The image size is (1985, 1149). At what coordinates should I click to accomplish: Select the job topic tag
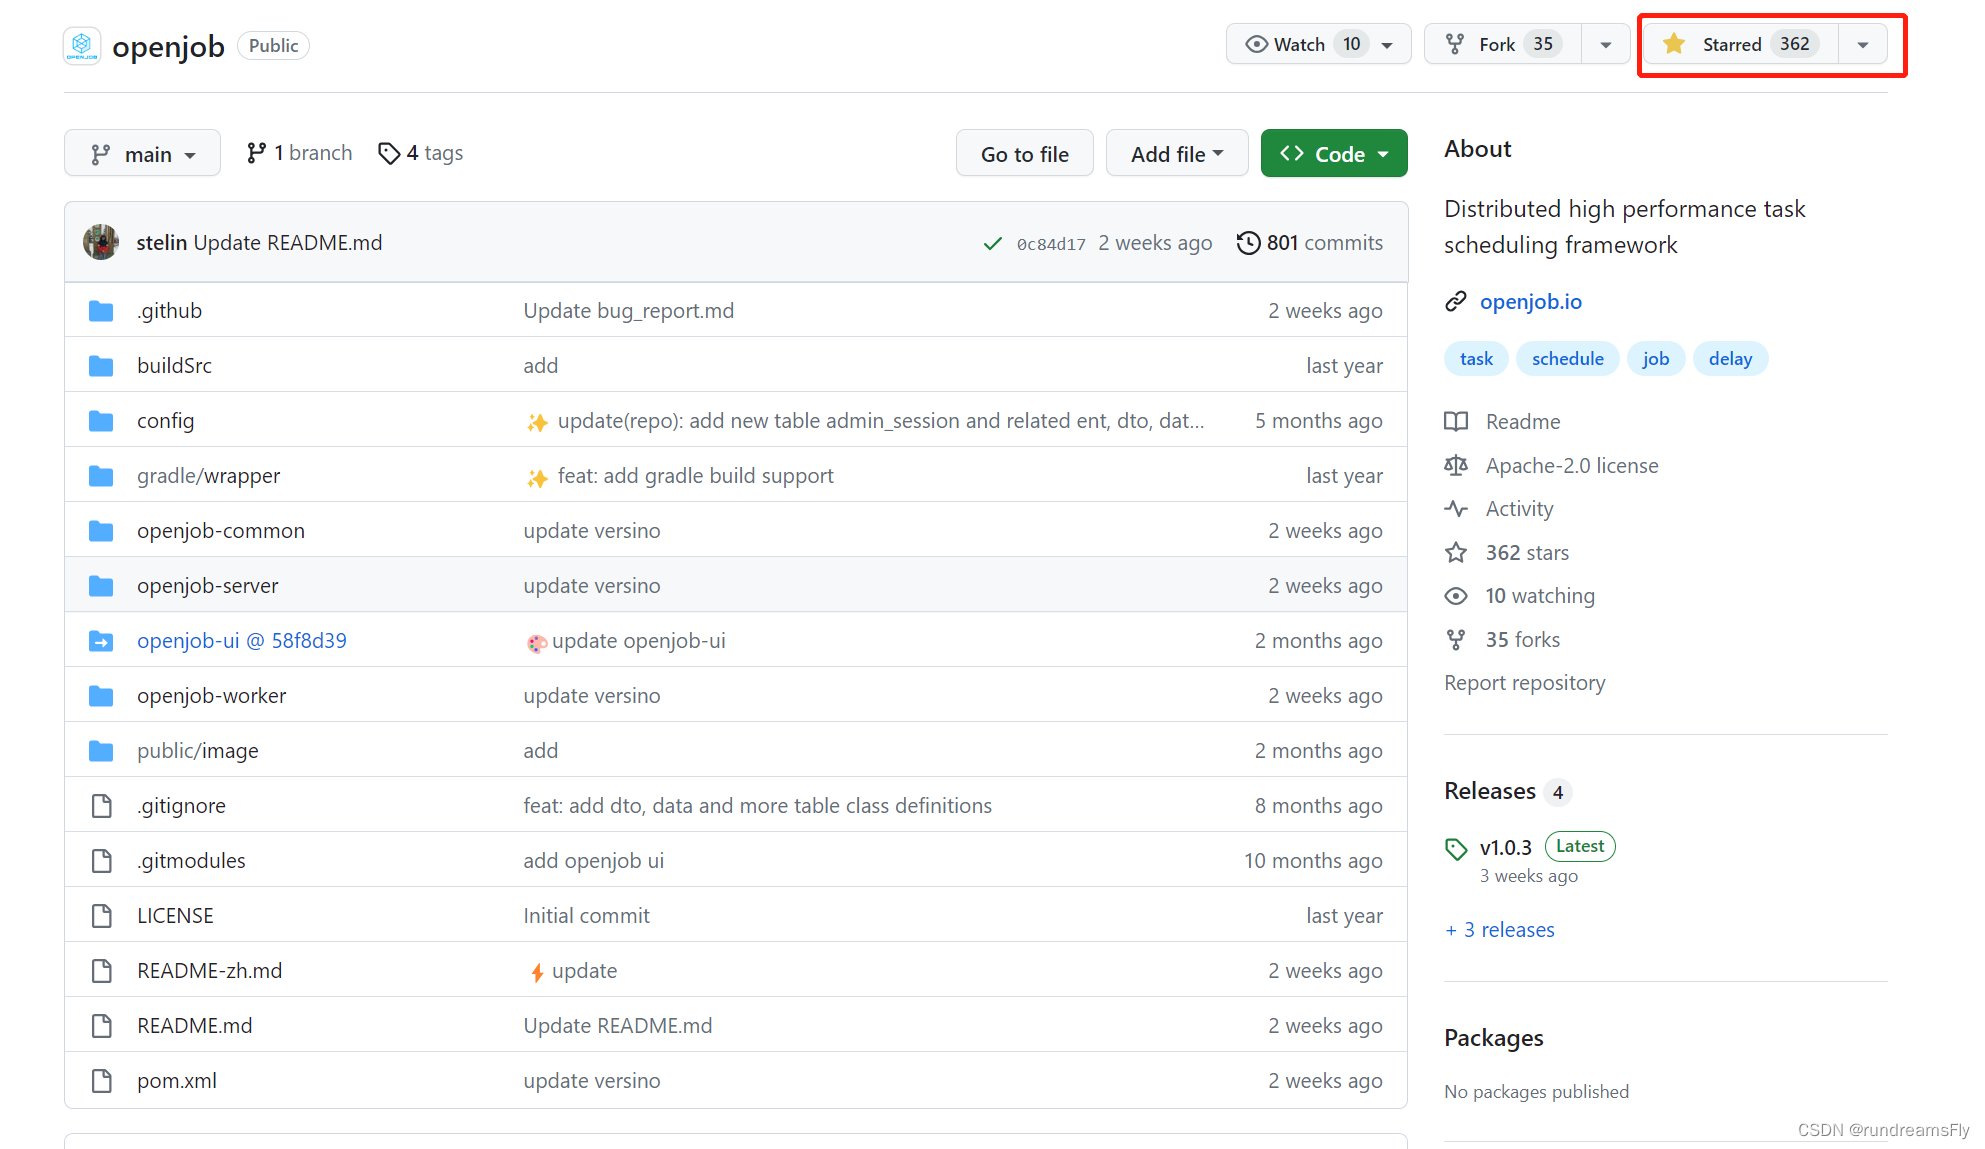1656,359
